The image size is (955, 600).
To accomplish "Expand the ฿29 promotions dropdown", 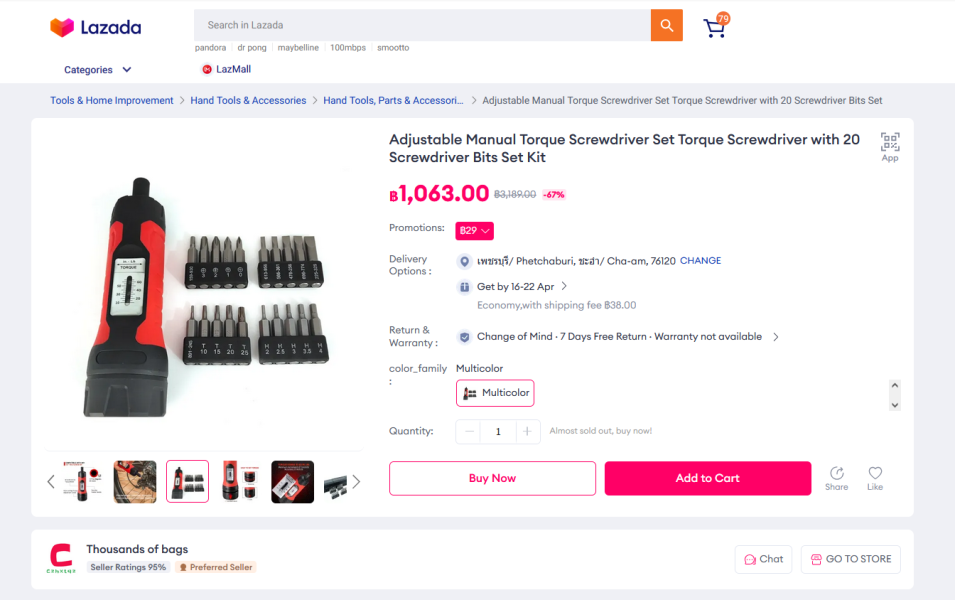I will (x=474, y=231).
